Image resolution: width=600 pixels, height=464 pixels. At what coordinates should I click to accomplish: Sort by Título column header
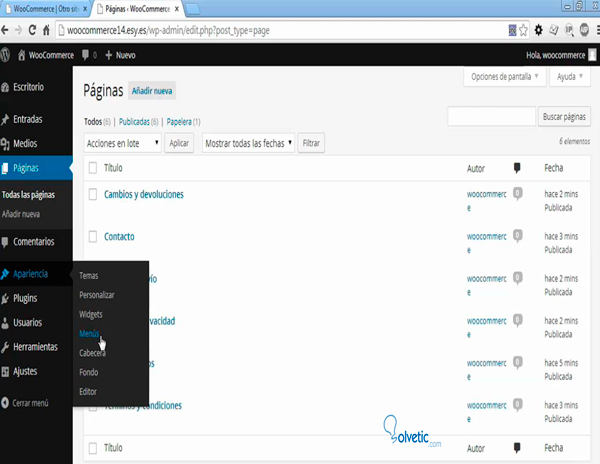113,168
